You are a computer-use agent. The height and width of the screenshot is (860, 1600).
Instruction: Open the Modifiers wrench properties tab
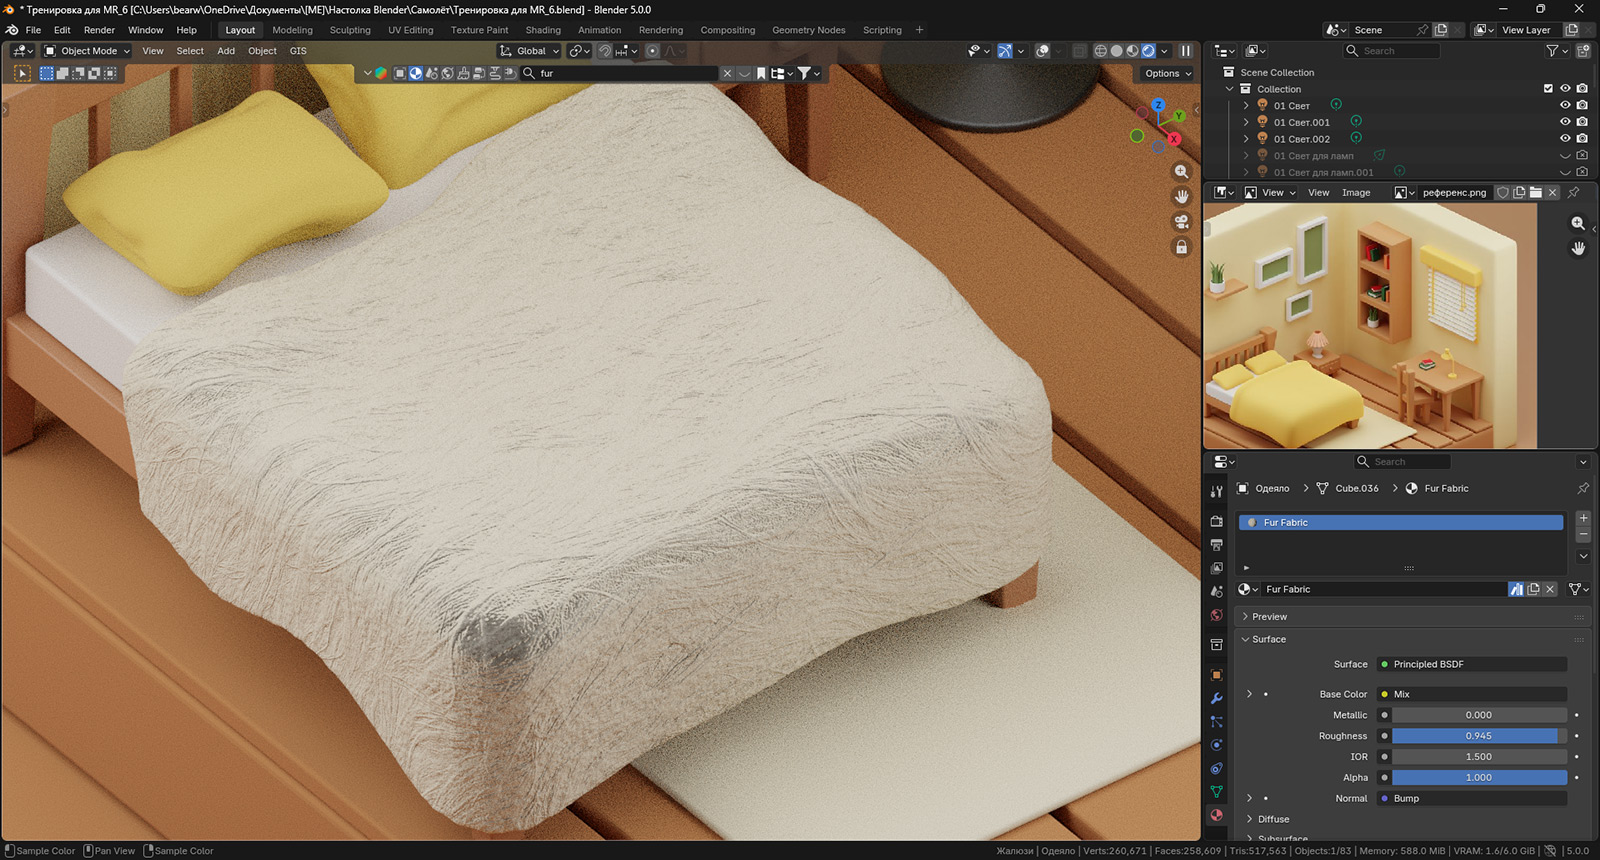click(x=1216, y=698)
